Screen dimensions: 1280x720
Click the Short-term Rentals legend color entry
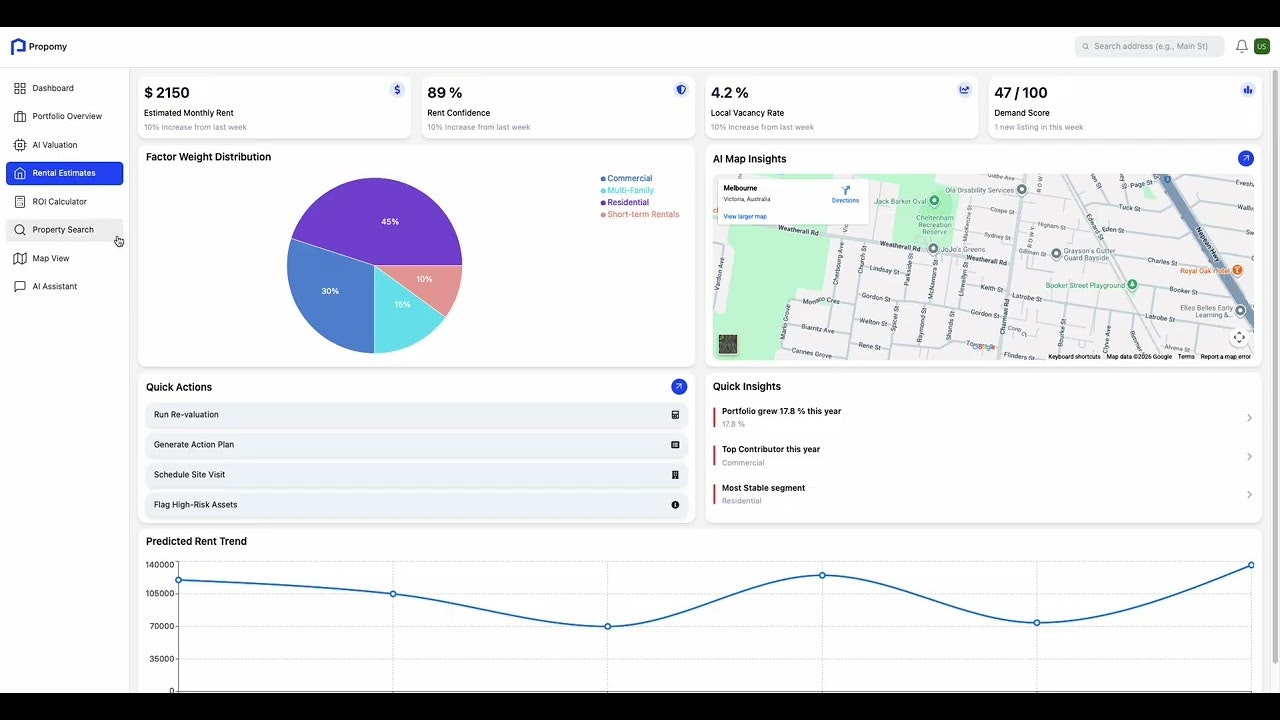pos(640,214)
